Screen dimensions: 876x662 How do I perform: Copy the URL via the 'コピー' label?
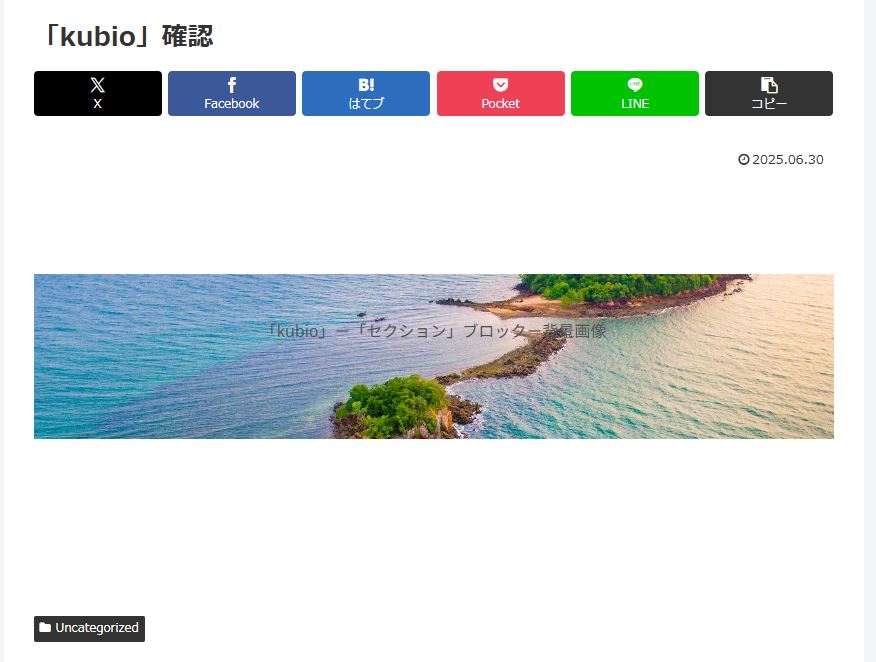[769, 104]
